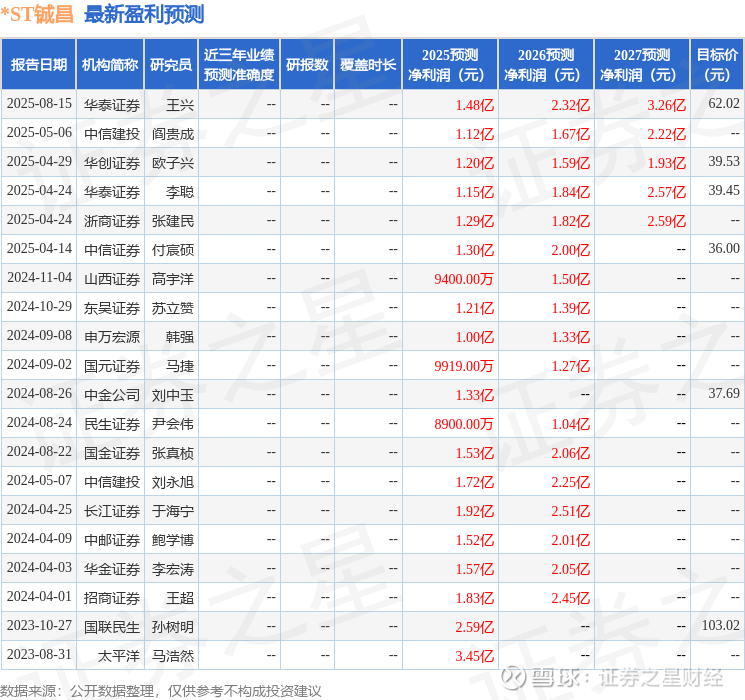This screenshot has height=700, width=745.
Task: Click analyst name 李聪
Action: pyautogui.click(x=180, y=192)
